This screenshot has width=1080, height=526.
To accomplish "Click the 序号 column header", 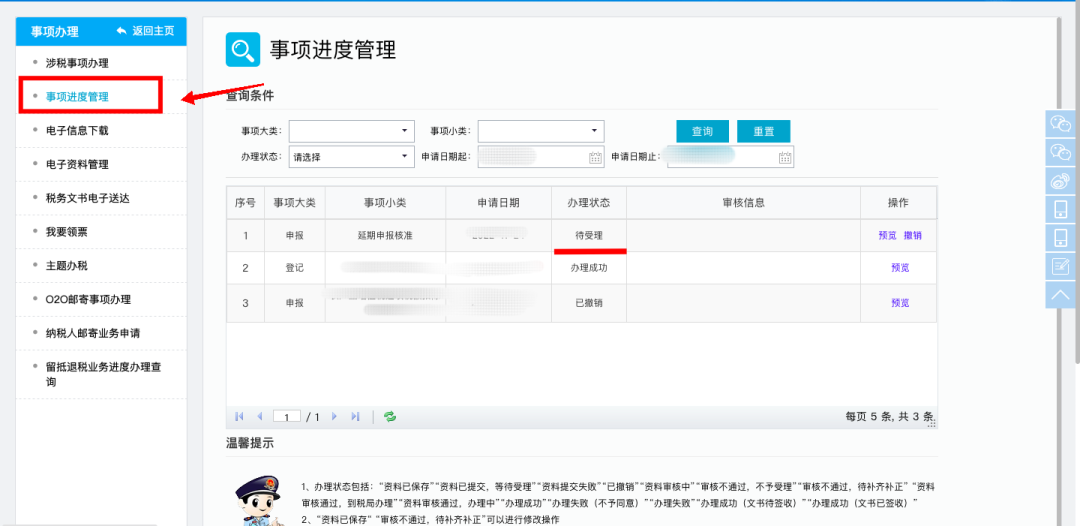I will (x=245, y=202).
